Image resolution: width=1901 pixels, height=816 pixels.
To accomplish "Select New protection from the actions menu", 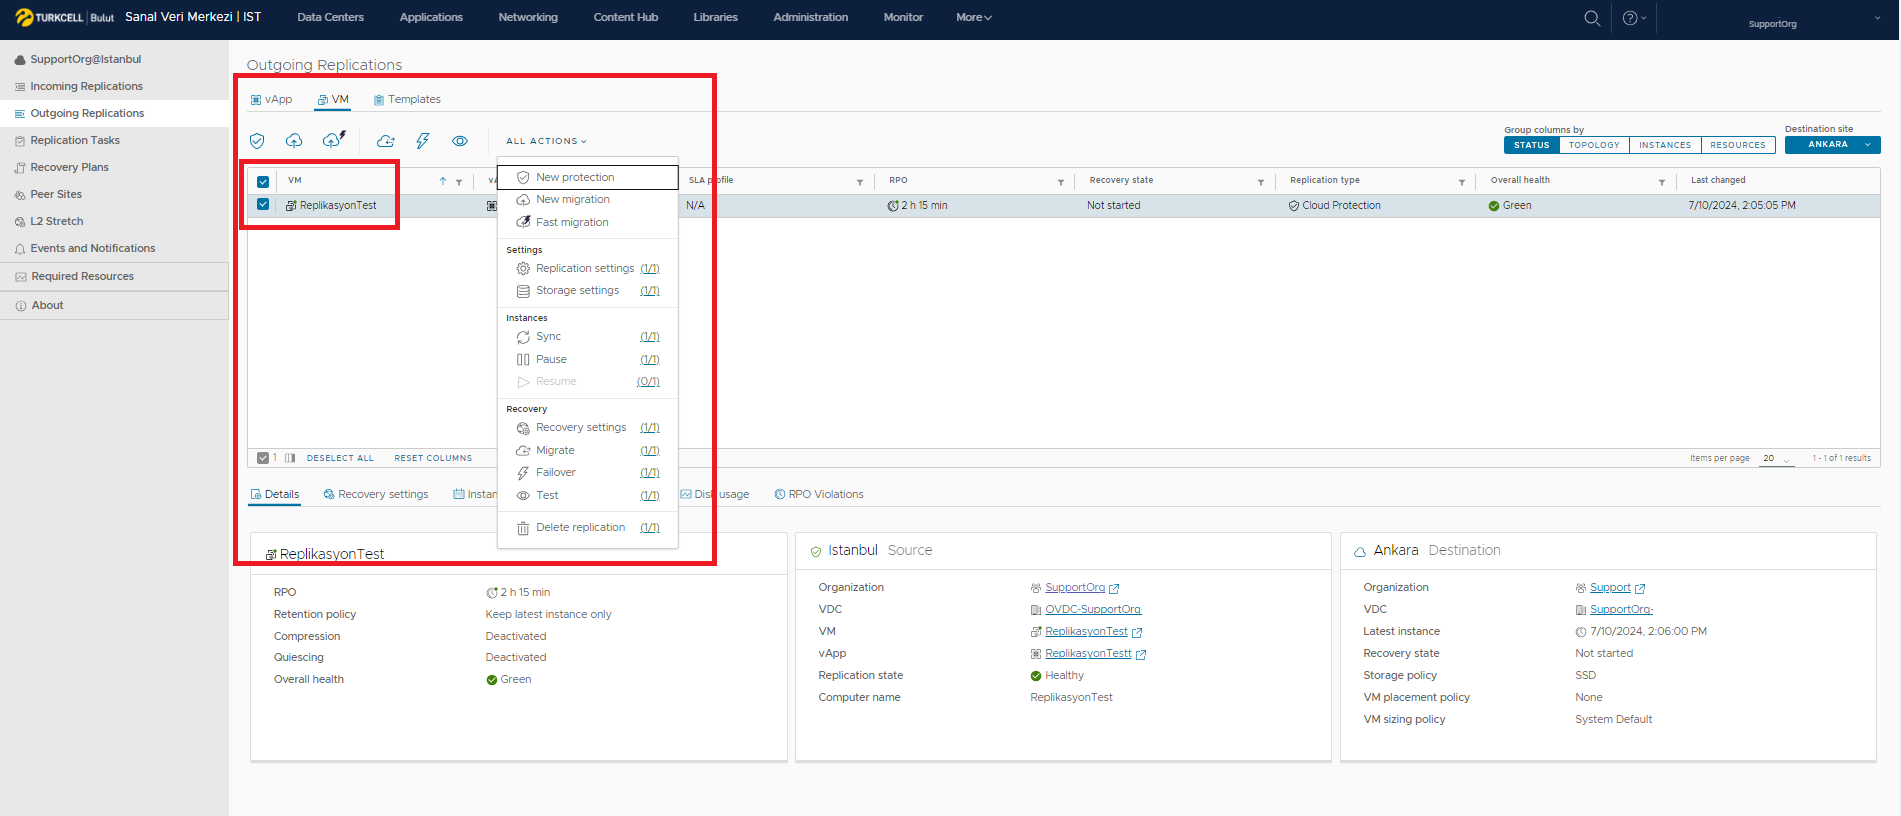I will [x=588, y=177].
